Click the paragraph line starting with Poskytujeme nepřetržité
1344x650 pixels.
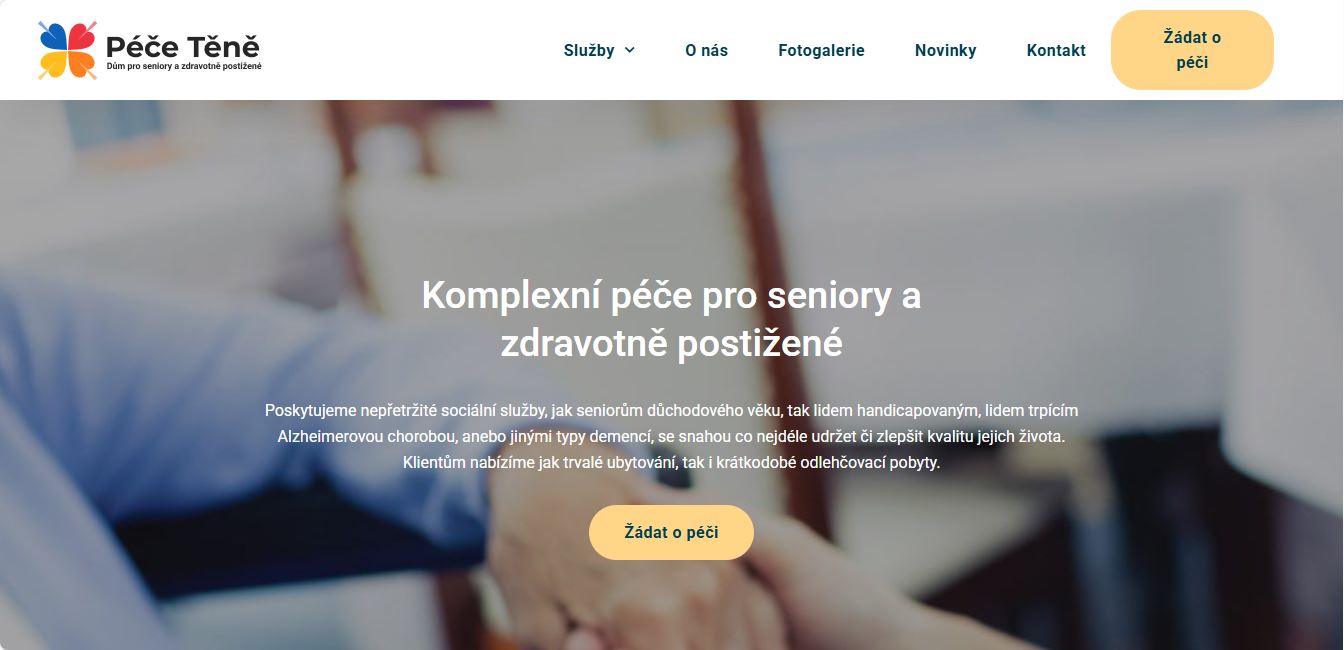click(671, 411)
